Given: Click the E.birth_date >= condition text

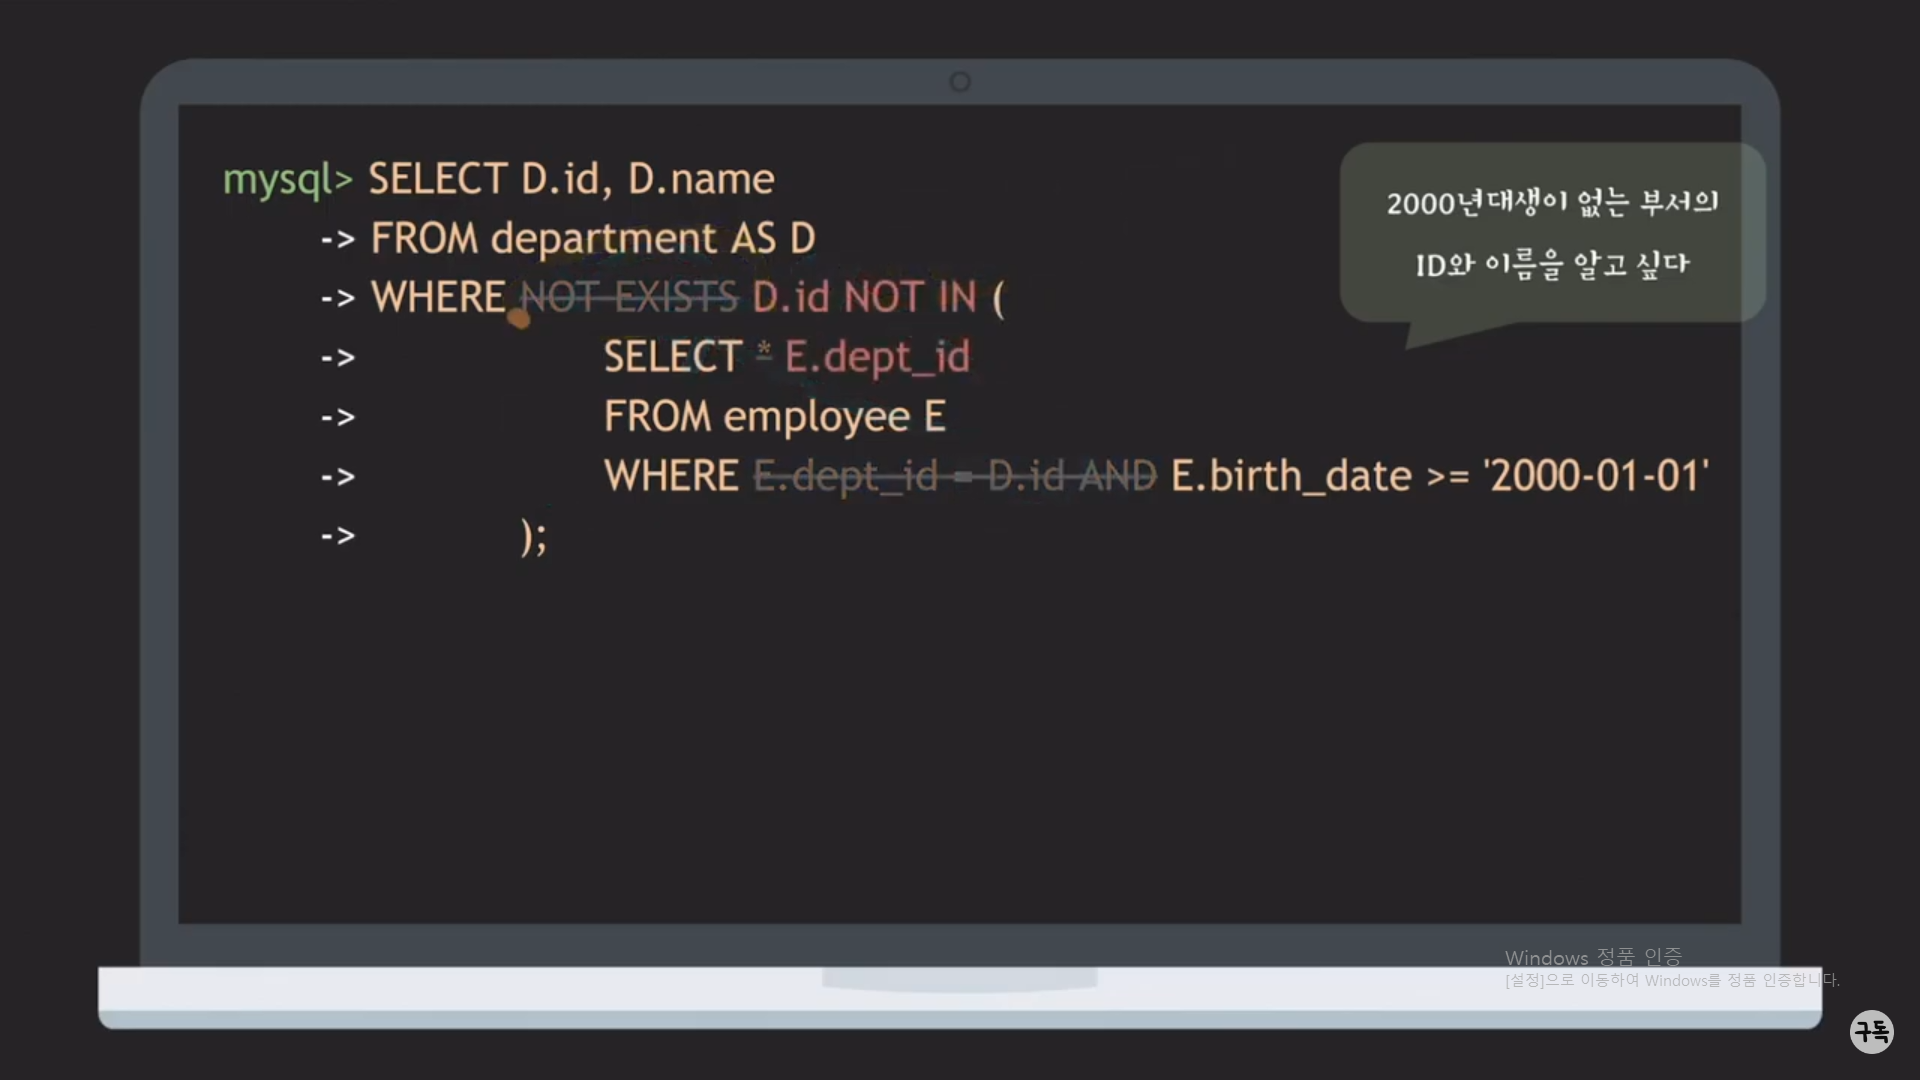Looking at the screenshot, I should coord(1318,477).
